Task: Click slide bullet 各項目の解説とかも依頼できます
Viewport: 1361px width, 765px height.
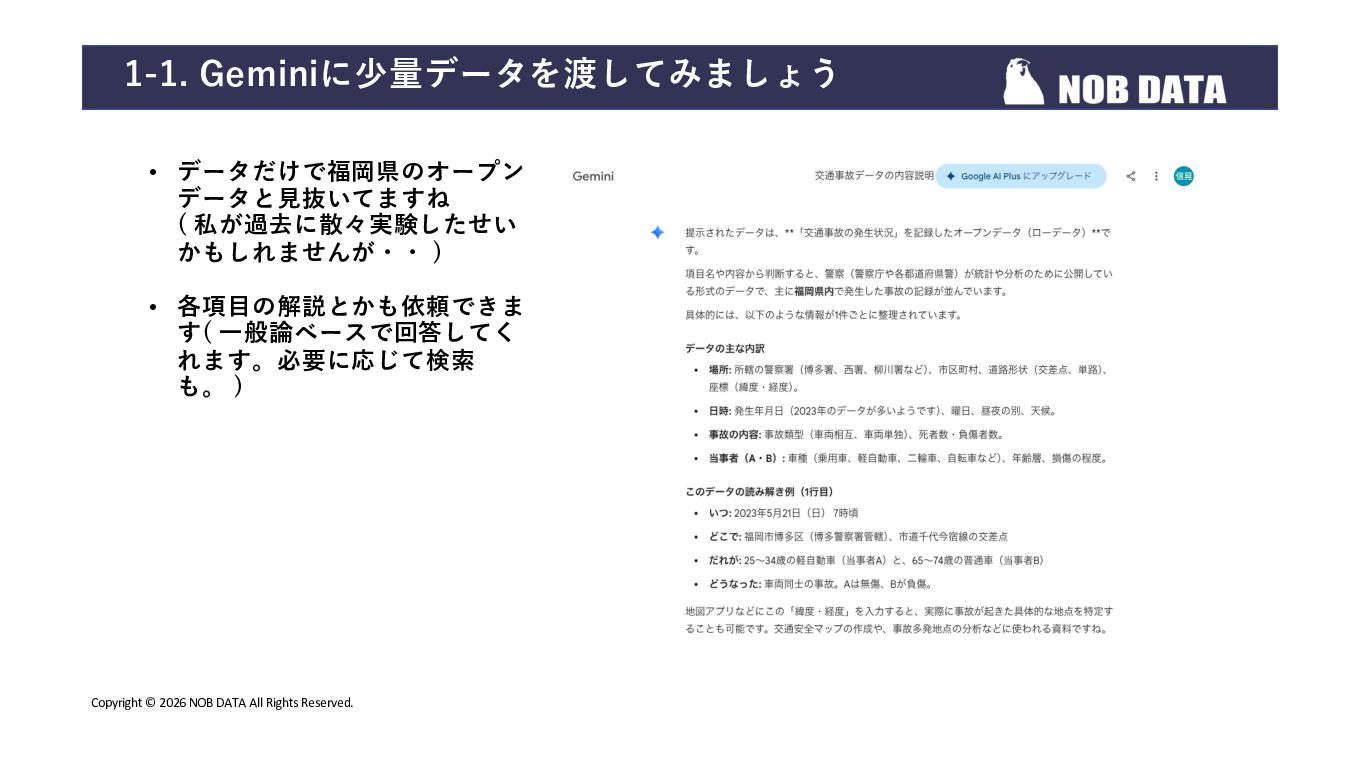Action: [351, 345]
